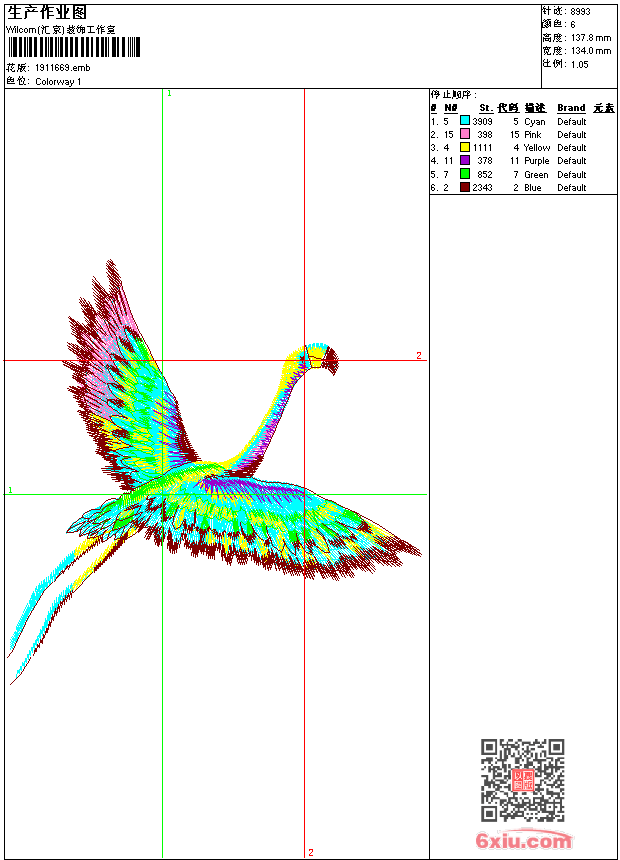Click the Blue description text
This screenshot has width=620, height=860.
pyautogui.click(x=533, y=188)
